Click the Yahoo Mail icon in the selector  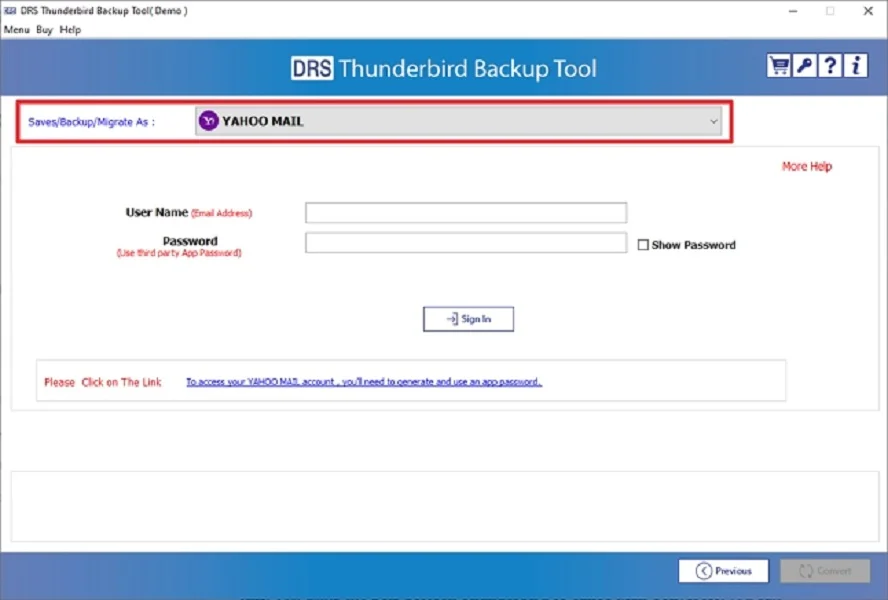coord(208,121)
